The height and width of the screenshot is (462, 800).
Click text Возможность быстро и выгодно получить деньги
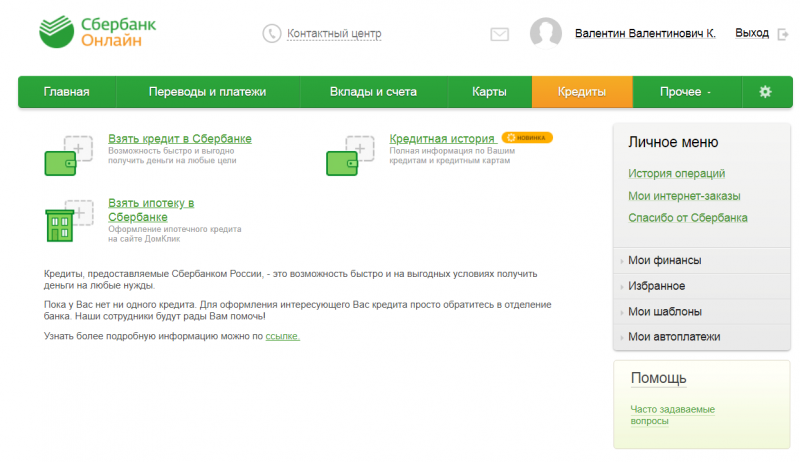[x=172, y=156]
